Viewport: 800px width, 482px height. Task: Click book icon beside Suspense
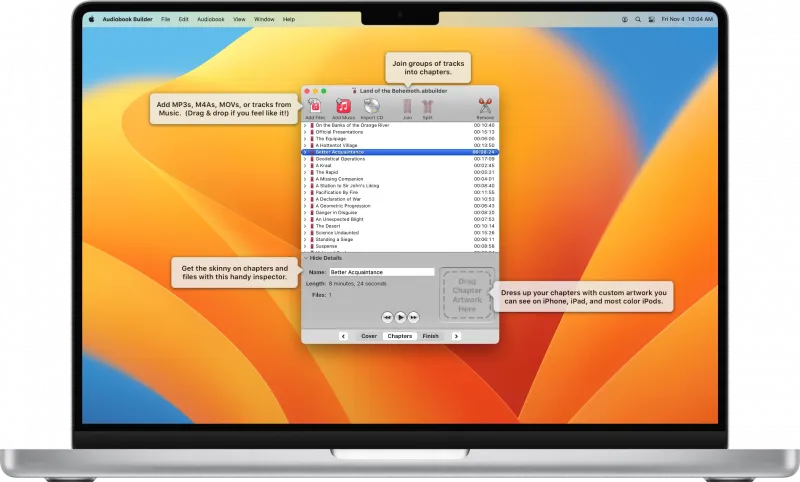pos(312,246)
